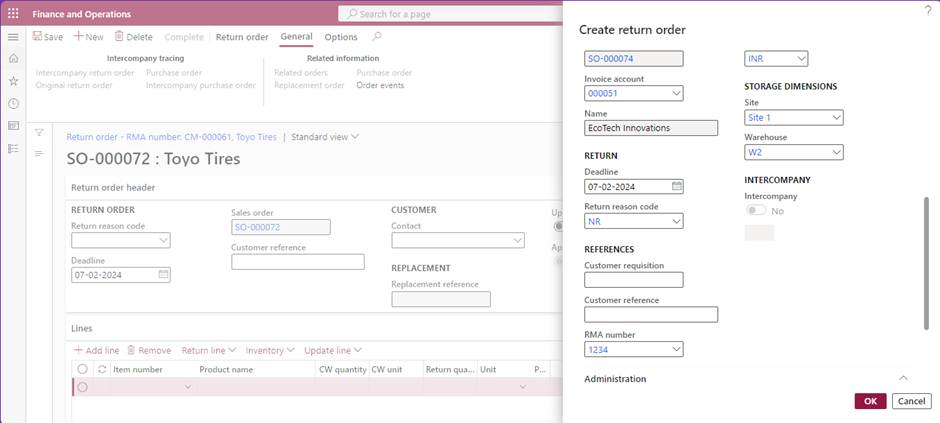Click the Remove trash icon in Lines
940x423 pixels.
(131, 350)
